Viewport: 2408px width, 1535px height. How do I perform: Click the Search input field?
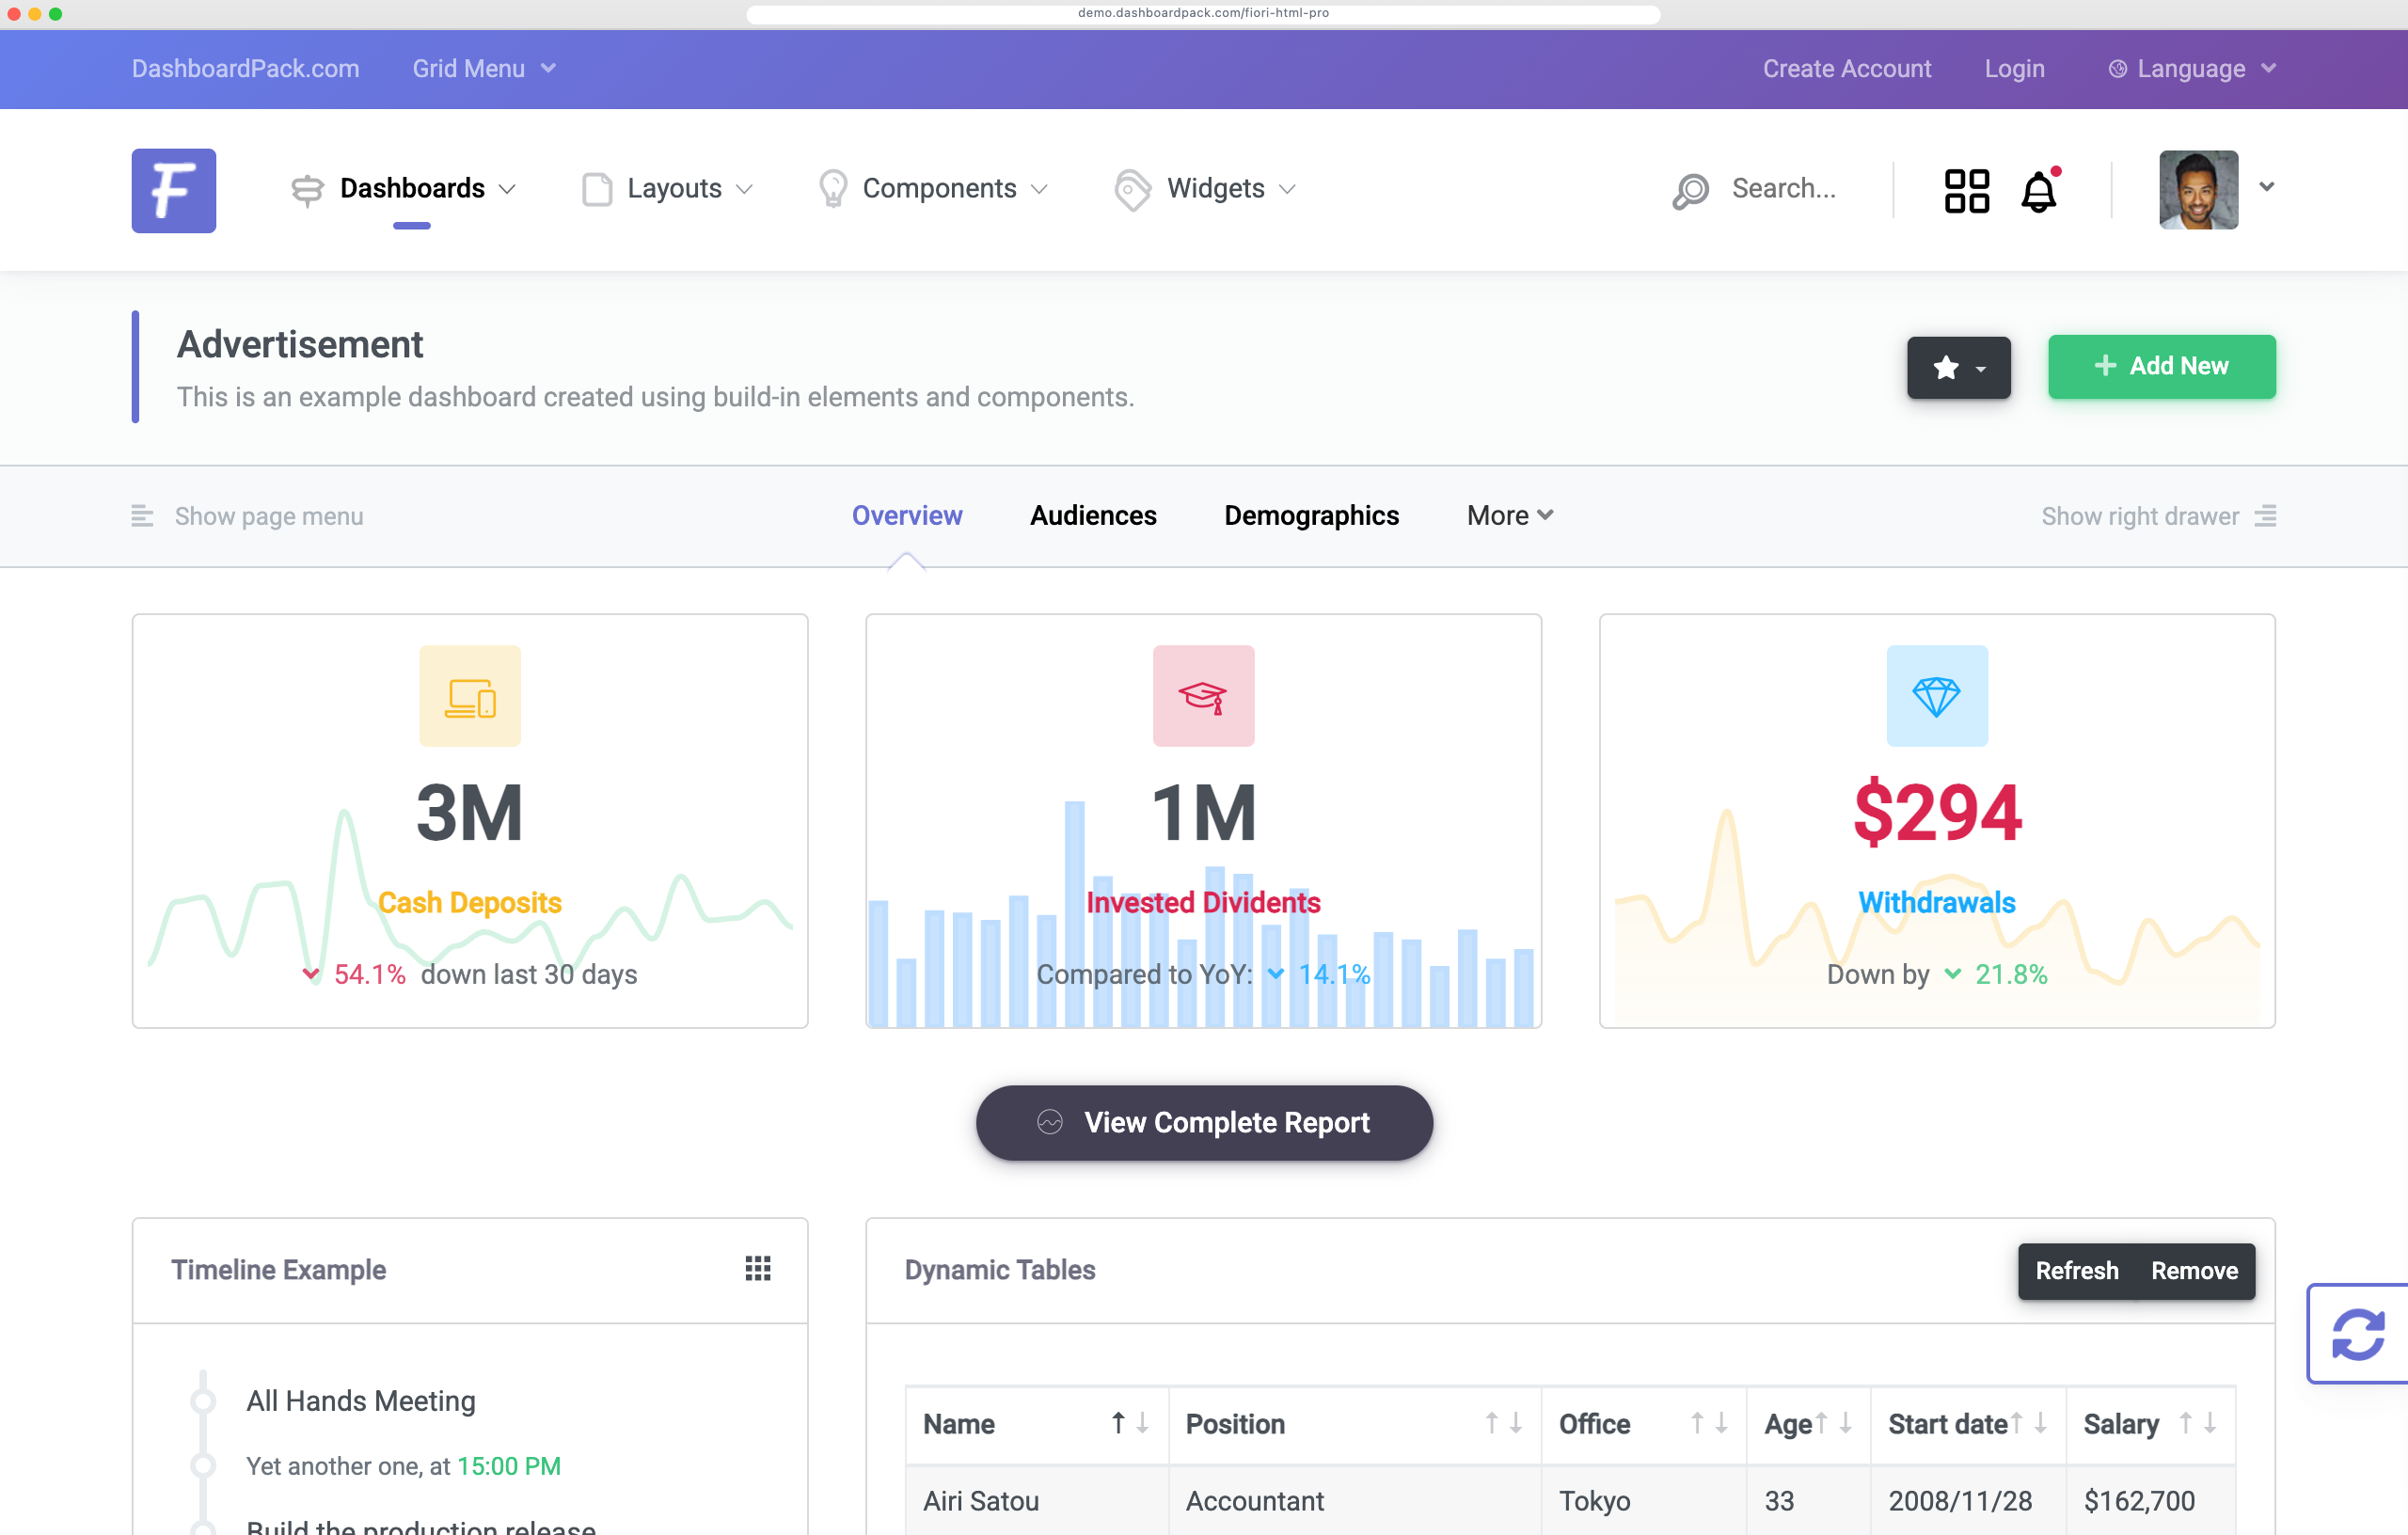pyautogui.click(x=1783, y=188)
